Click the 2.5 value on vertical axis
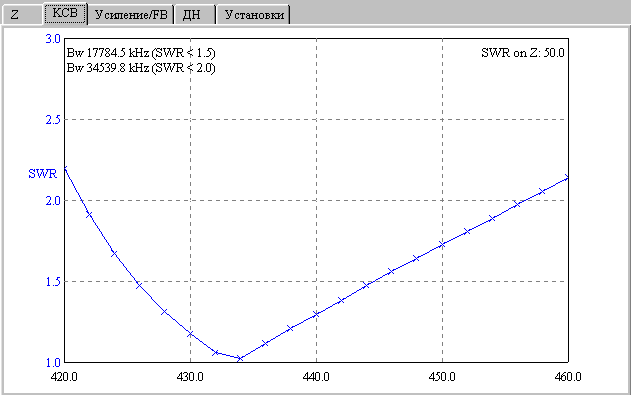This screenshot has height=395, width=631. [x=53, y=119]
